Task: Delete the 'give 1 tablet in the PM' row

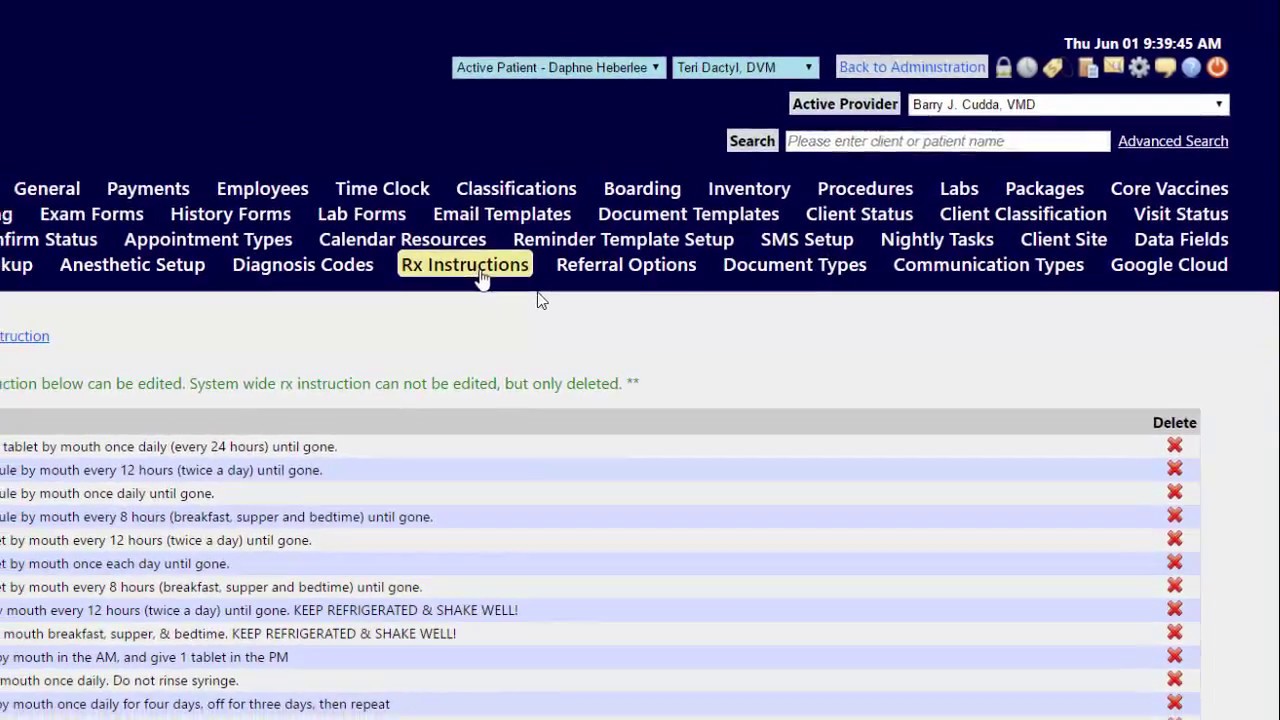Action: click(1175, 656)
